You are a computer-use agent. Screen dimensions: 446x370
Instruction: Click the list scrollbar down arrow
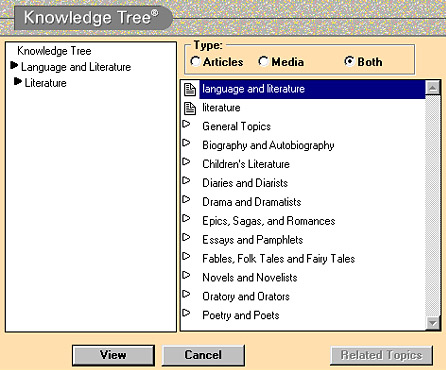(433, 323)
